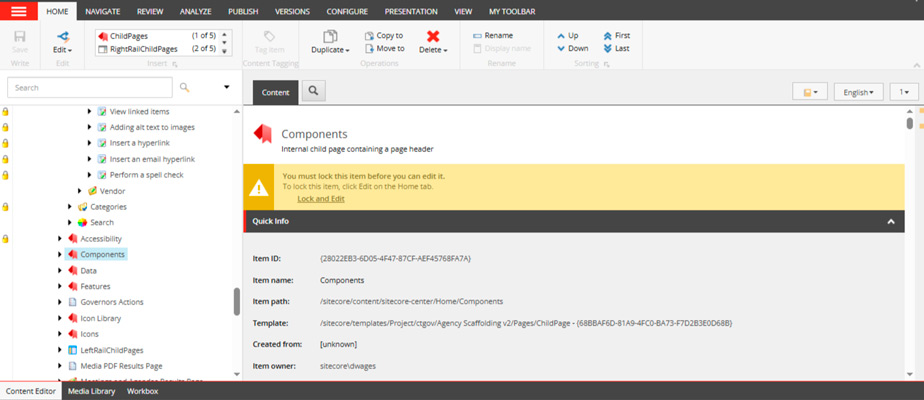Move item Down in sorting
Image resolution: width=924 pixels, height=400 pixels.
[573, 48]
